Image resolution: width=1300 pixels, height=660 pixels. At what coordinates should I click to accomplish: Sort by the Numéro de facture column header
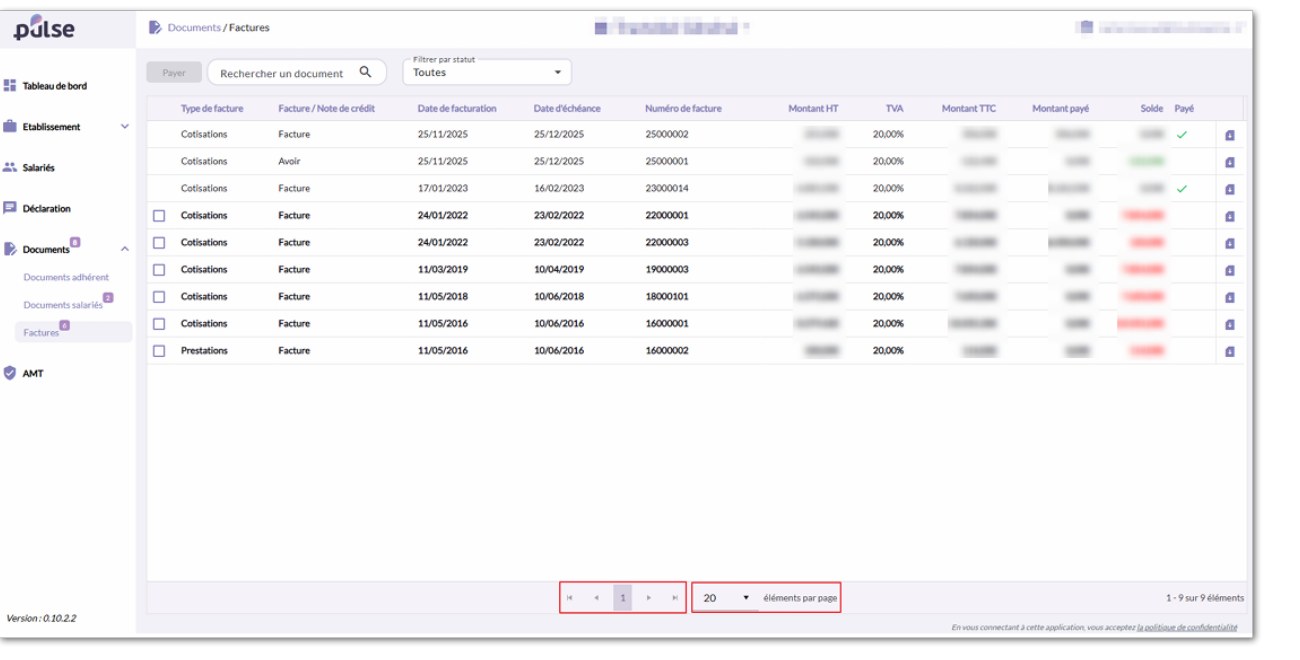[683, 109]
